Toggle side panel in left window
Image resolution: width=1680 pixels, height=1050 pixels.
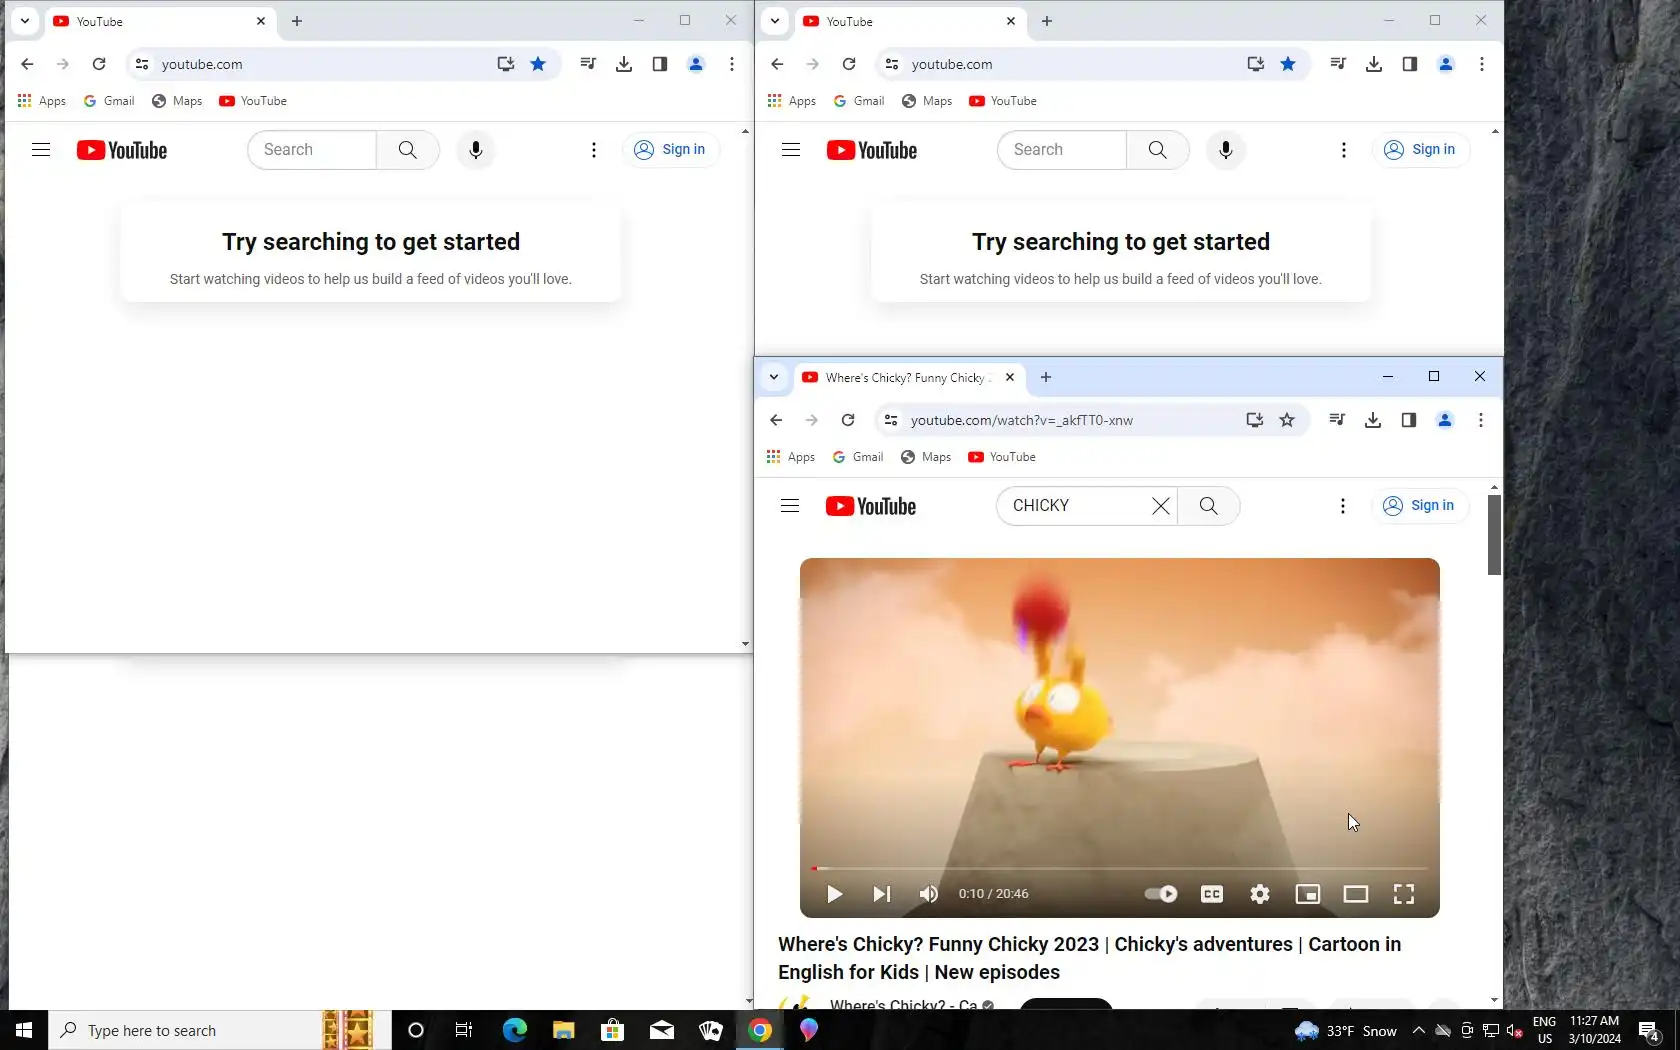[660, 64]
